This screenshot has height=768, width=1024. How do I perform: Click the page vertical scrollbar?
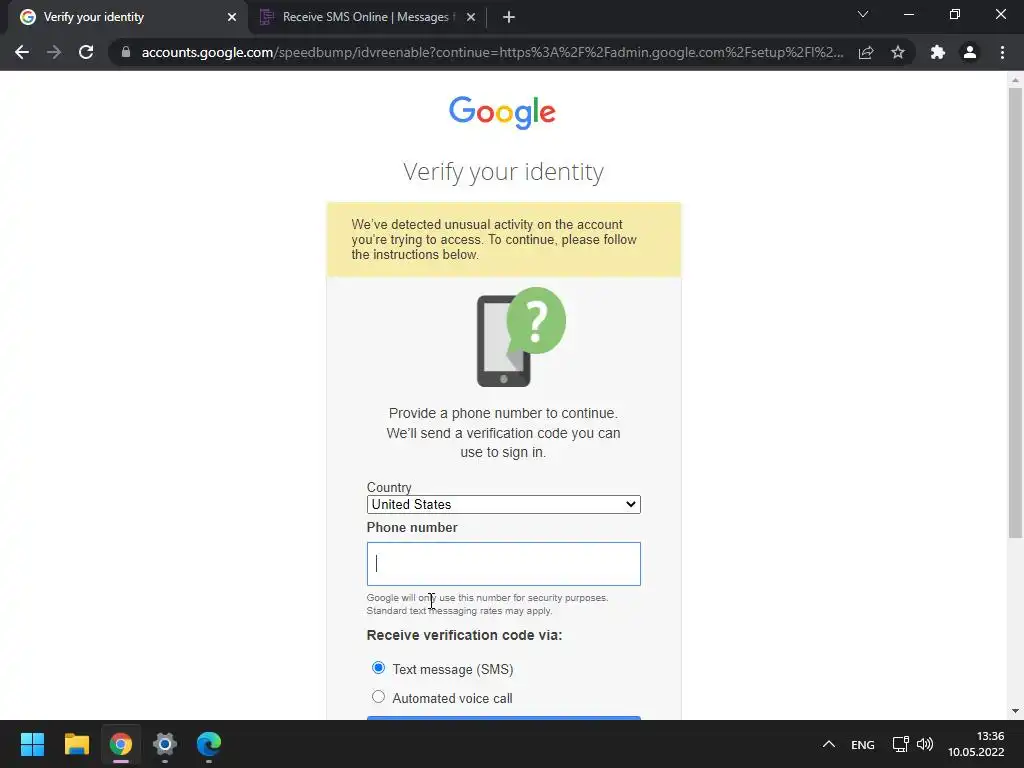[x=1015, y=313]
